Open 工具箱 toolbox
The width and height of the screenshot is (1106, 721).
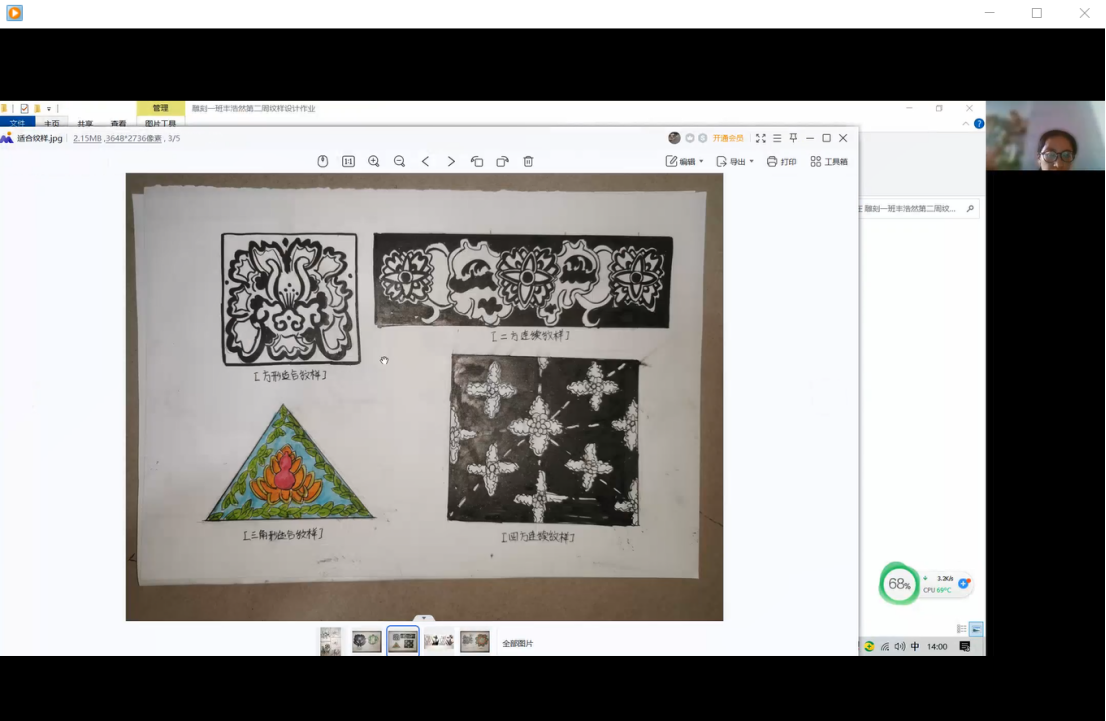(x=829, y=161)
